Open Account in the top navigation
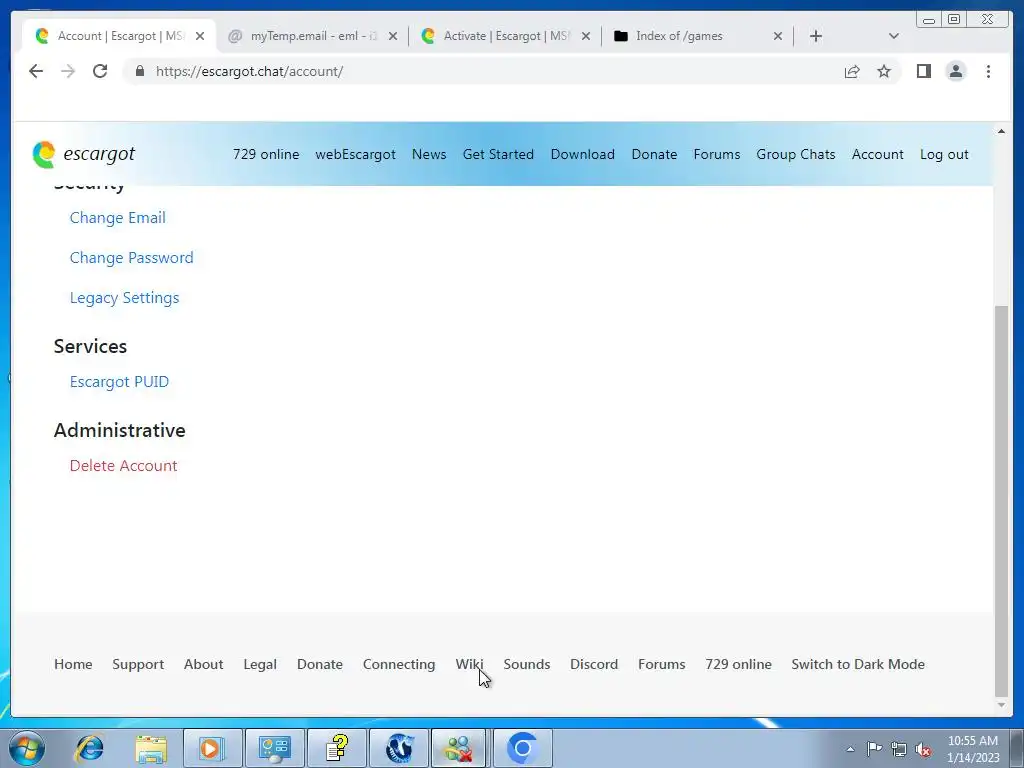 (x=878, y=155)
